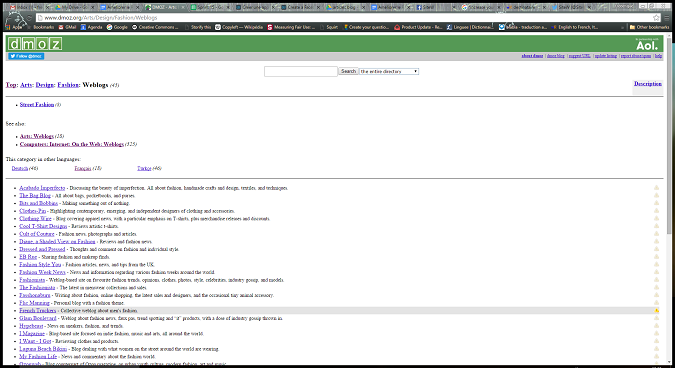The height and width of the screenshot is (368, 675).
Task: Open the Creative Commons bookmark
Action: coord(155,27)
